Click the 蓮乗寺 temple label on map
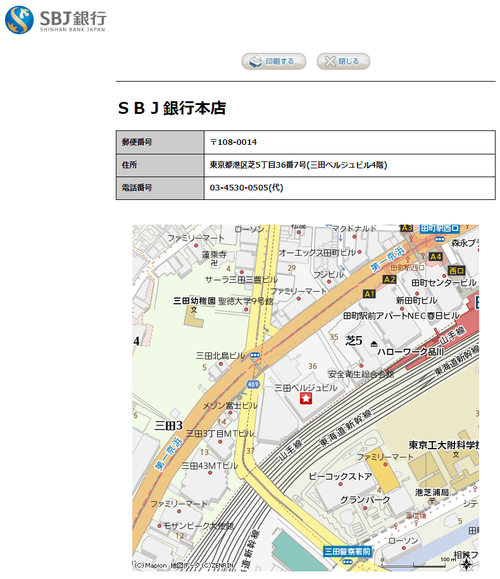 click(214, 254)
